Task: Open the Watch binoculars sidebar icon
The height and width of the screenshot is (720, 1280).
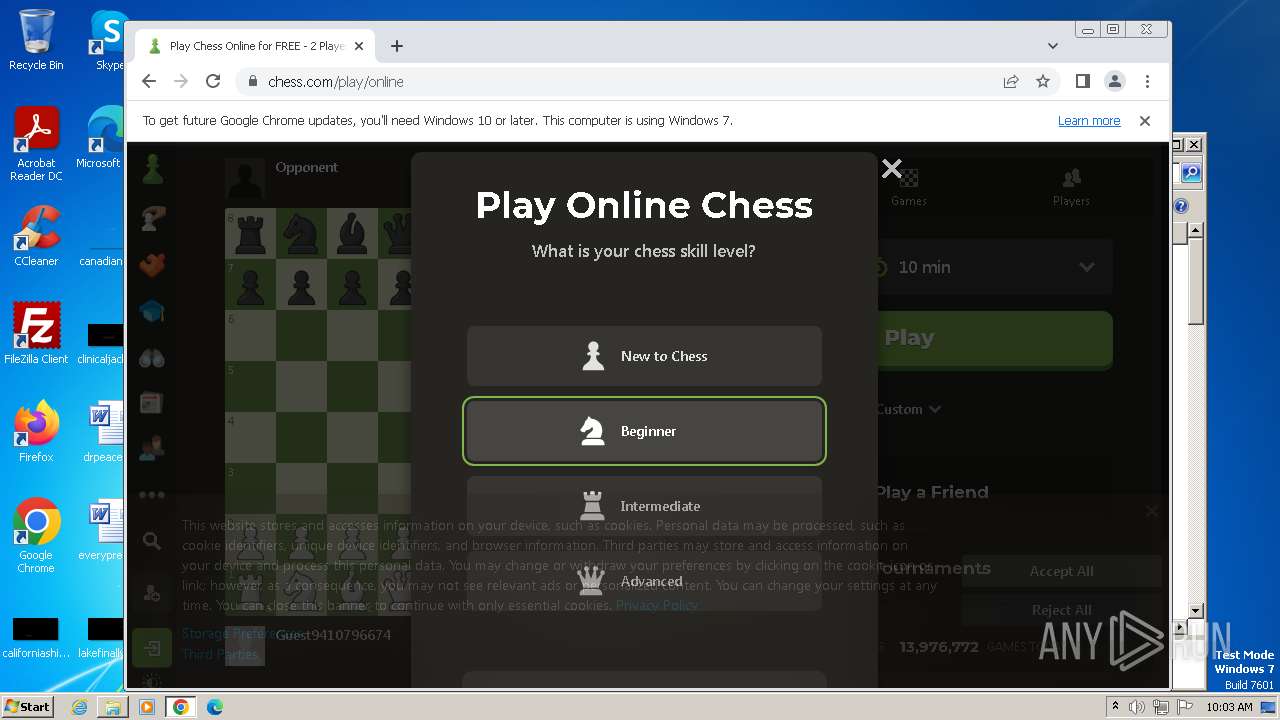Action: pos(152,358)
